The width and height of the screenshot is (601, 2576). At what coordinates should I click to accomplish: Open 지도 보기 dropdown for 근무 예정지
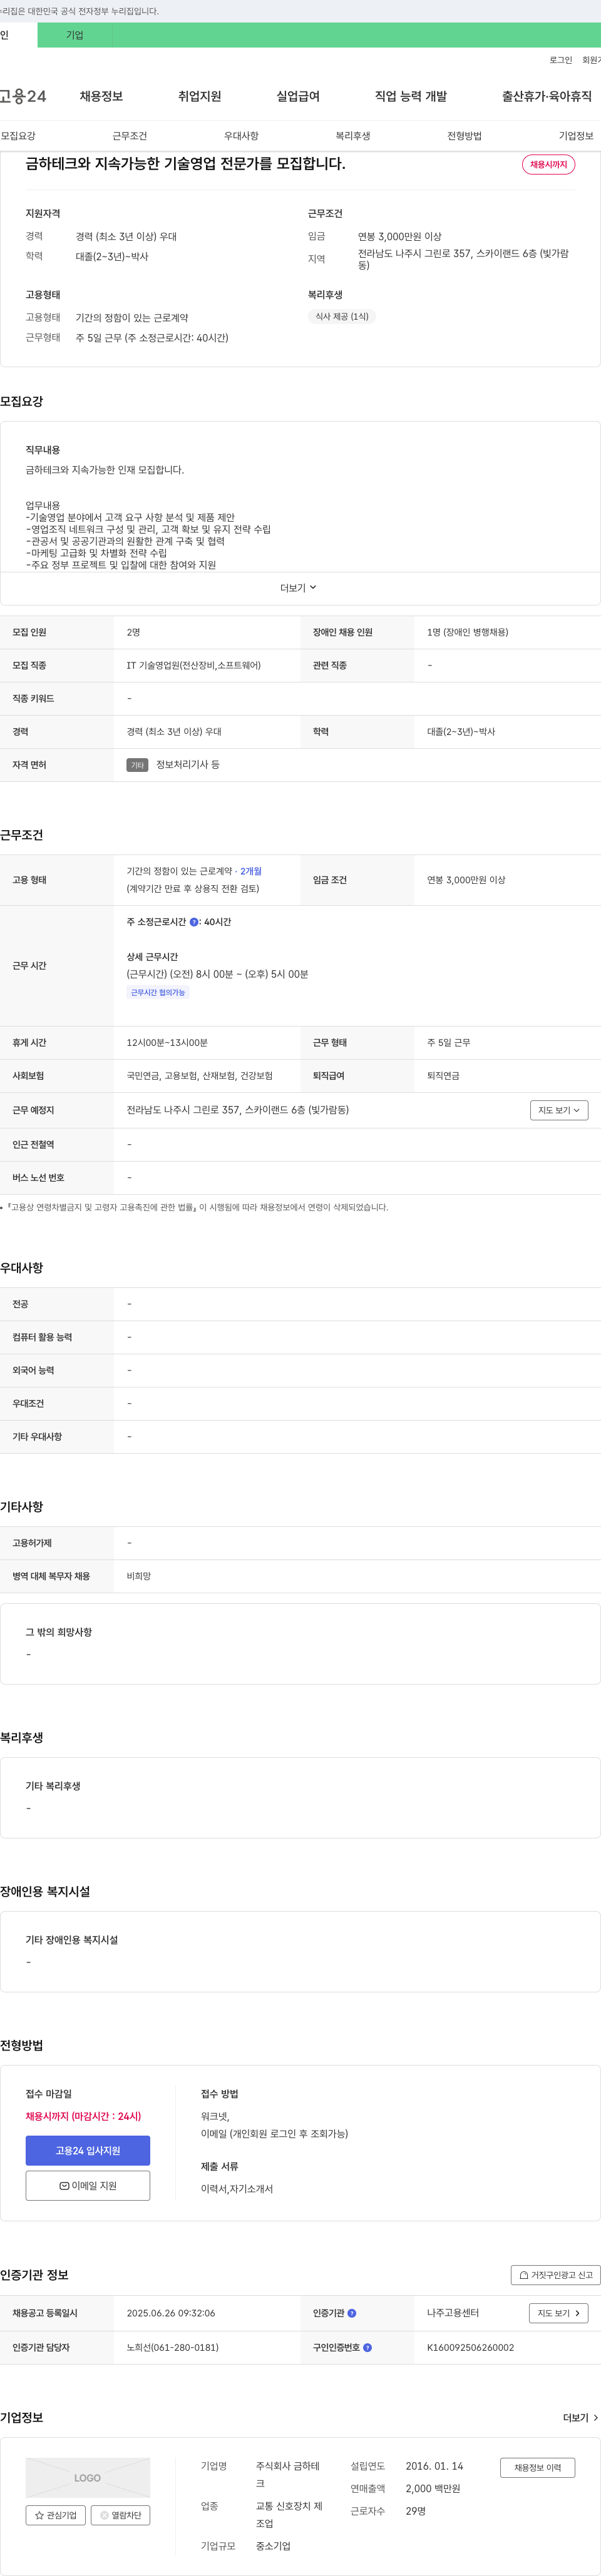tap(559, 1110)
